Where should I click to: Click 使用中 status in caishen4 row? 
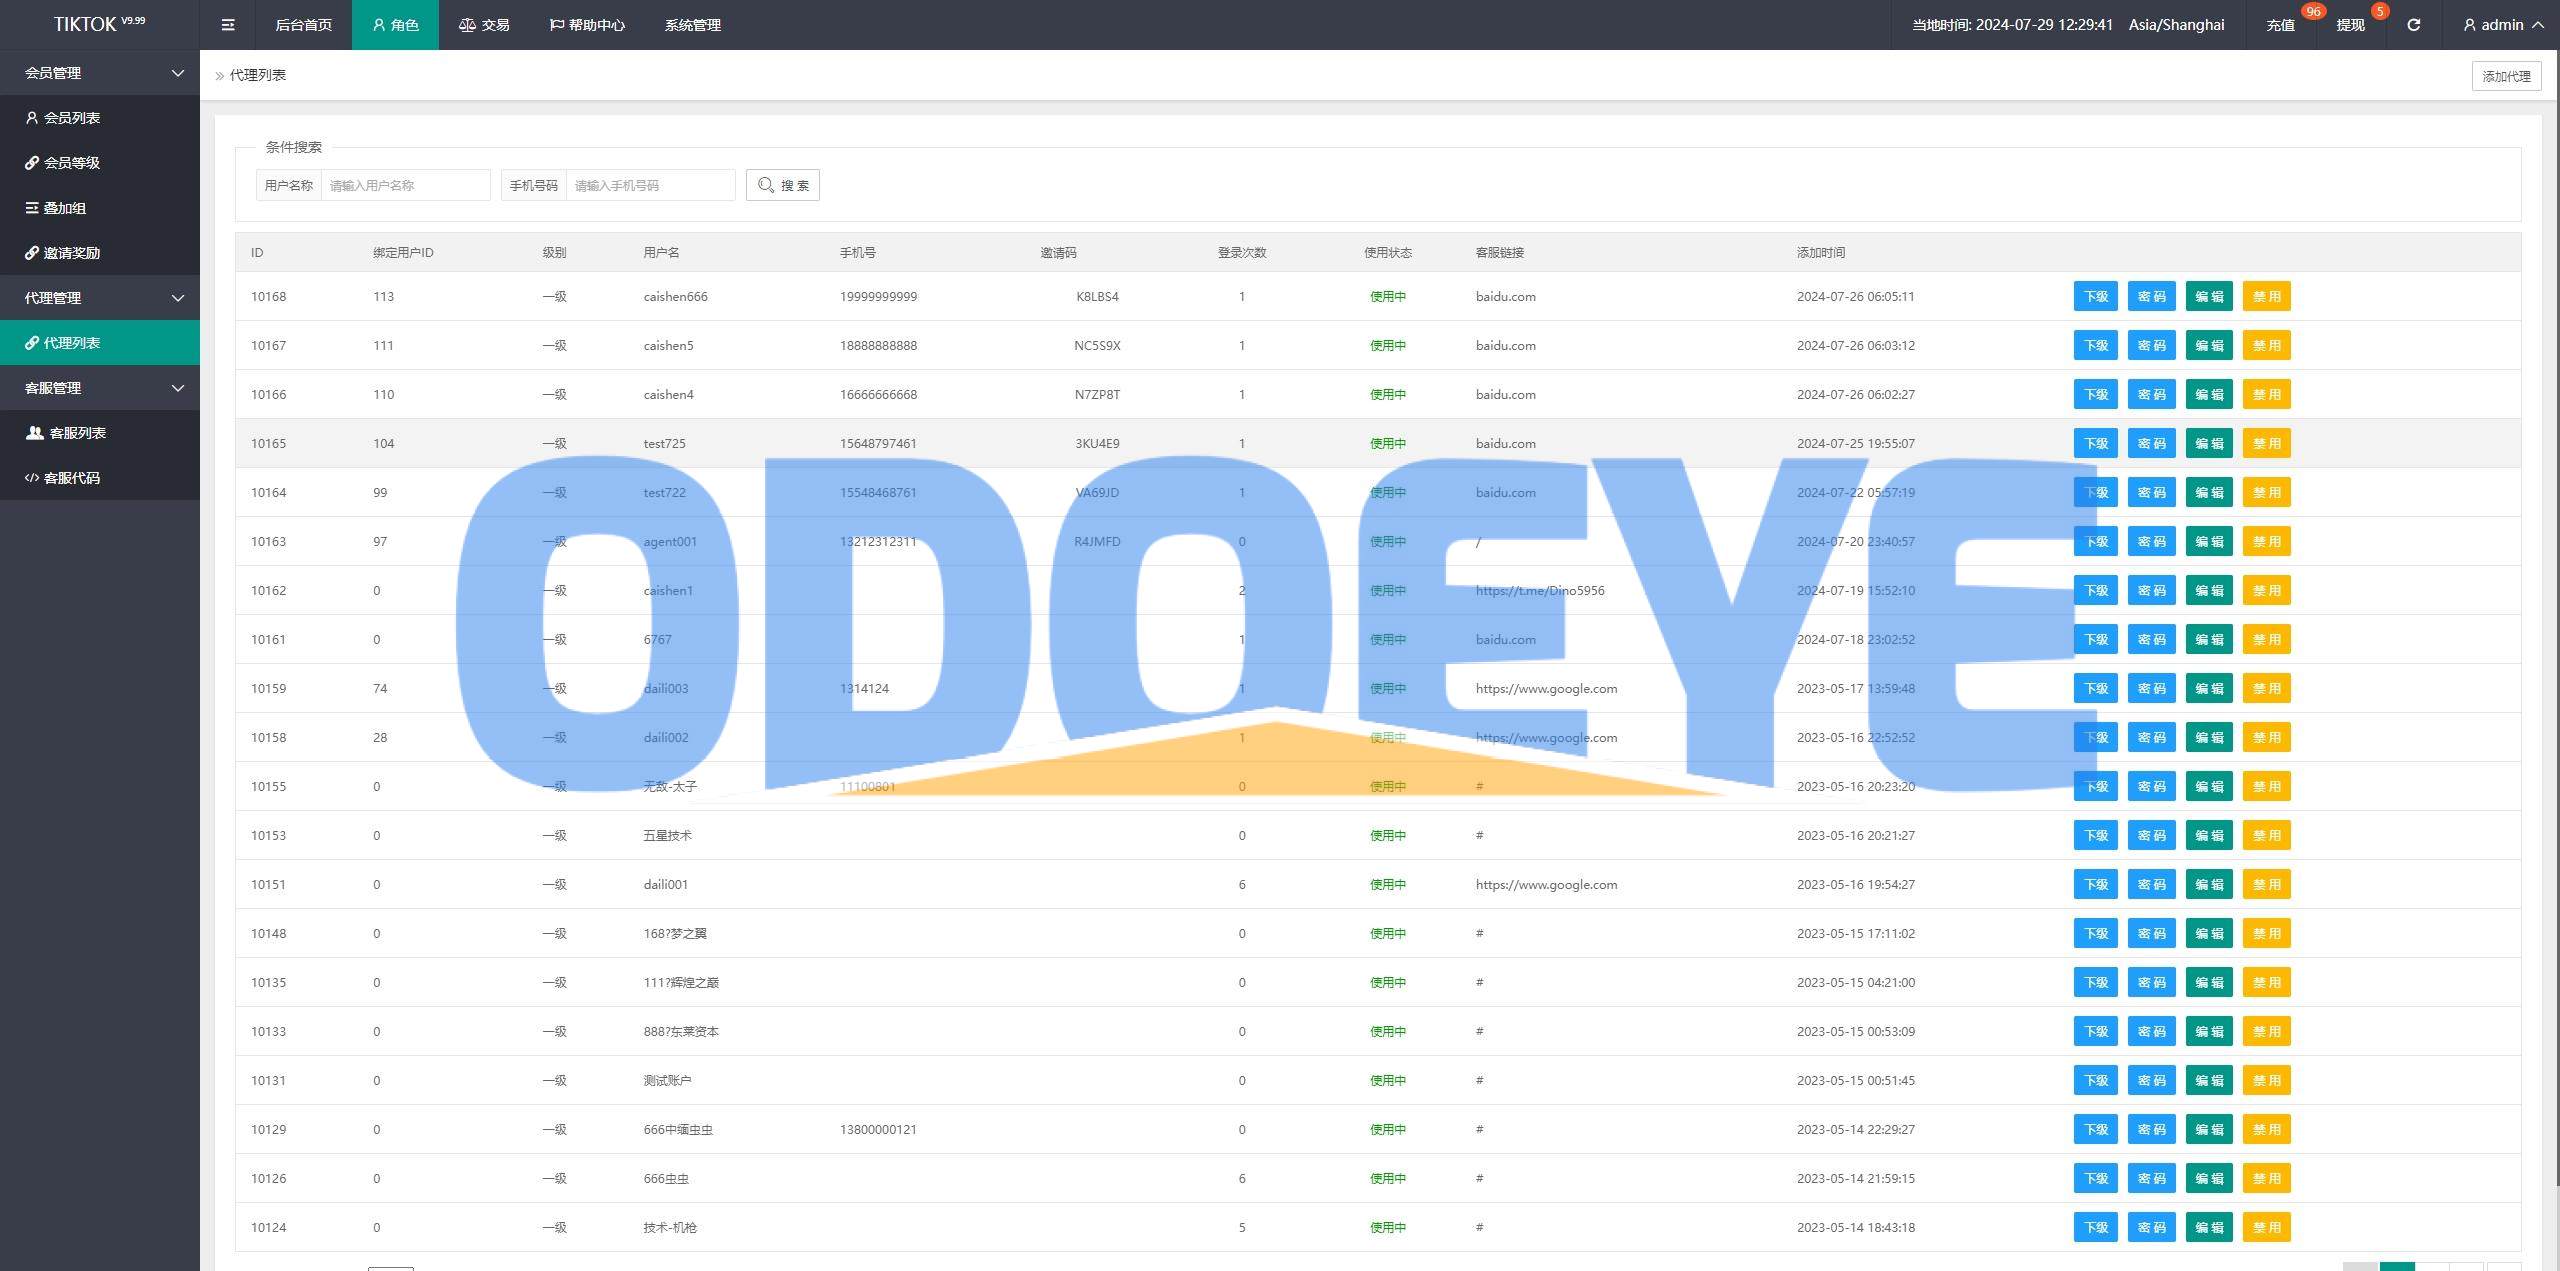(1388, 394)
